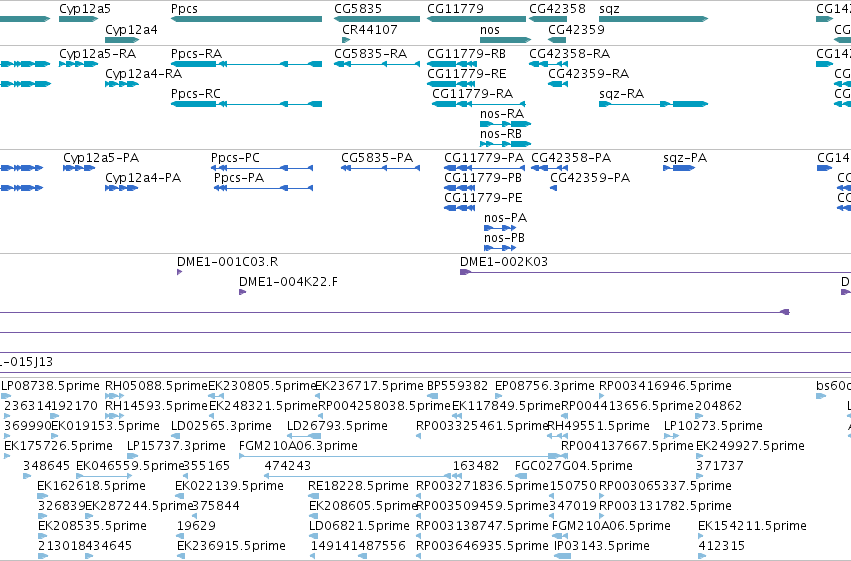Select the teal gene bar under Ppcs label
Screen dimensions: 851x561
tap(246, 19)
